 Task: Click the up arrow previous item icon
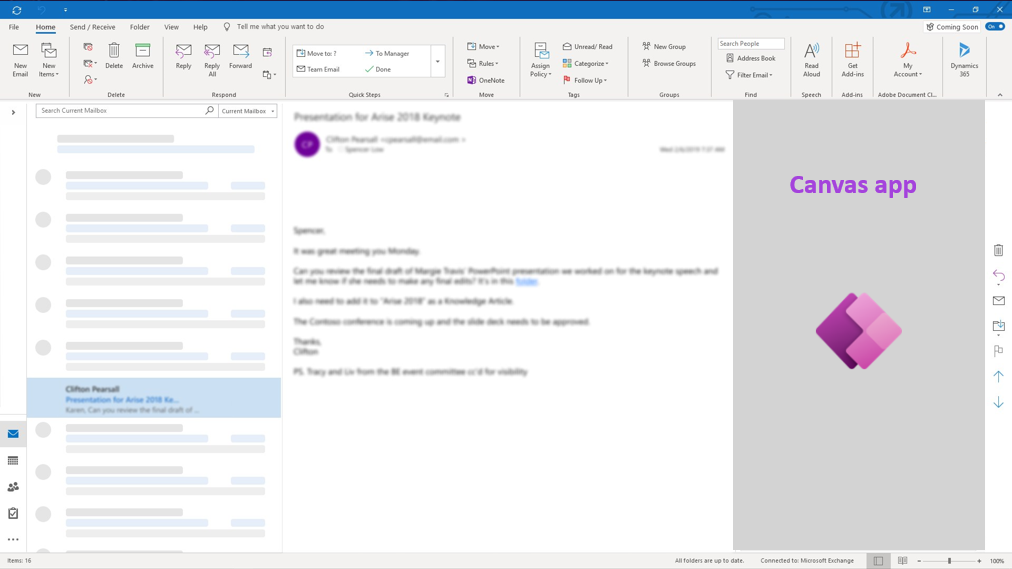tap(998, 376)
